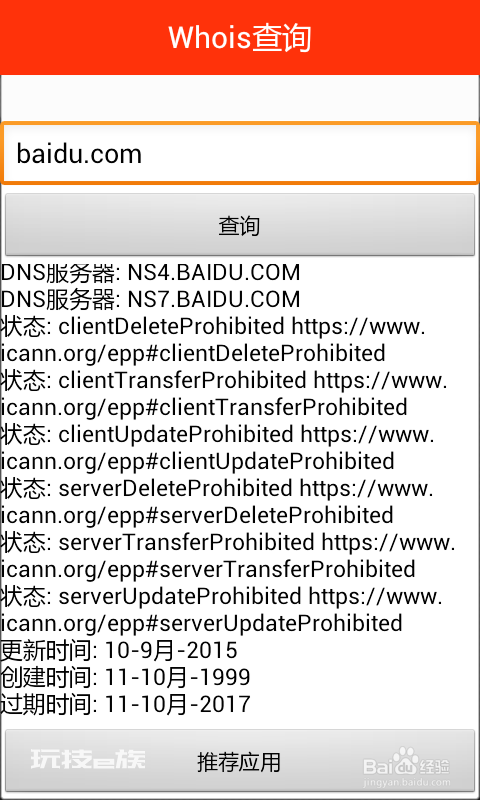
Task: Select the 状态: serverUpdateProhibited status text
Action: (151, 596)
